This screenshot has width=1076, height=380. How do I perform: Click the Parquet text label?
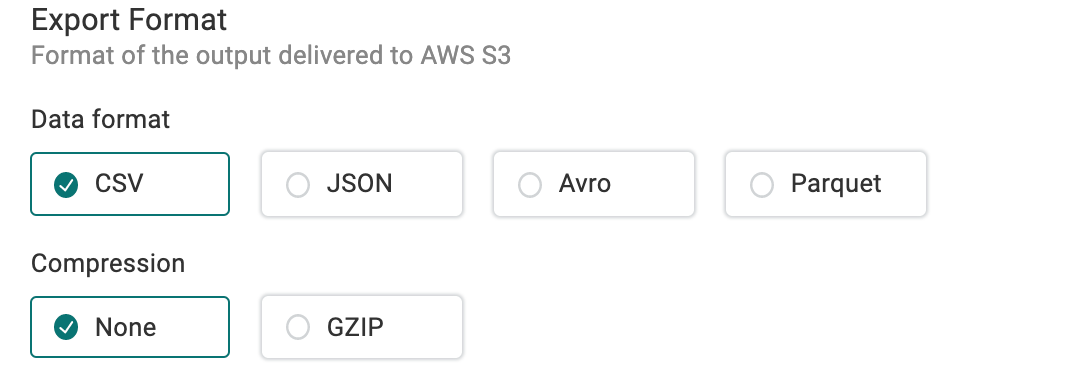click(x=836, y=184)
